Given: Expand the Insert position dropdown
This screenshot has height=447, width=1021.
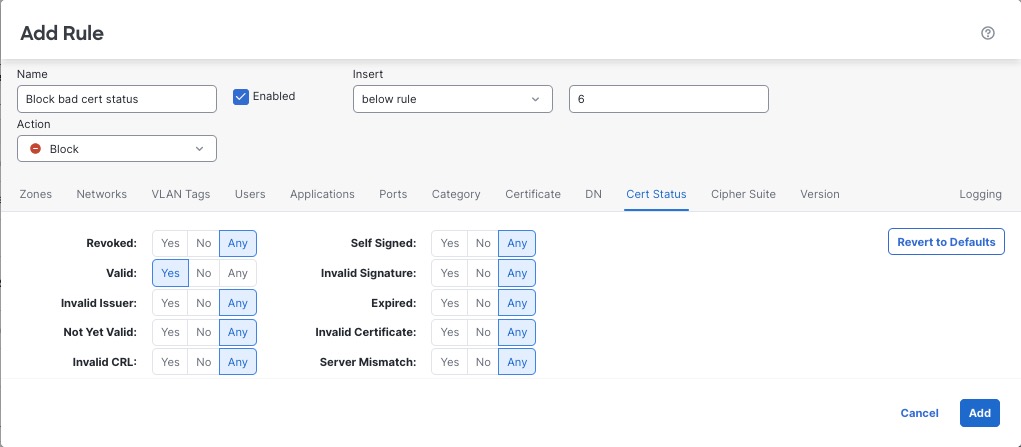Looking at the screenshot, I should click(452, 99).
